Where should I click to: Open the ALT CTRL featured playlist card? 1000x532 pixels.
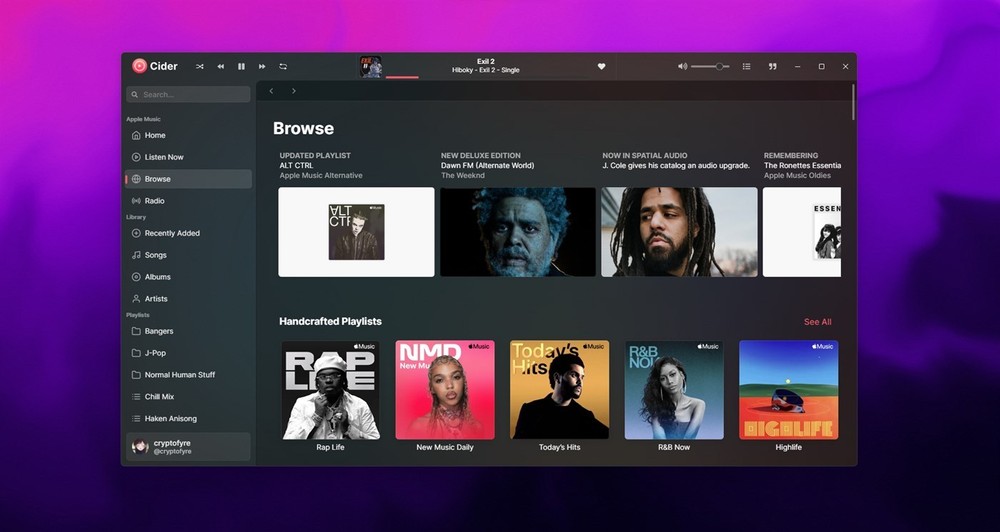coord(357,232)
